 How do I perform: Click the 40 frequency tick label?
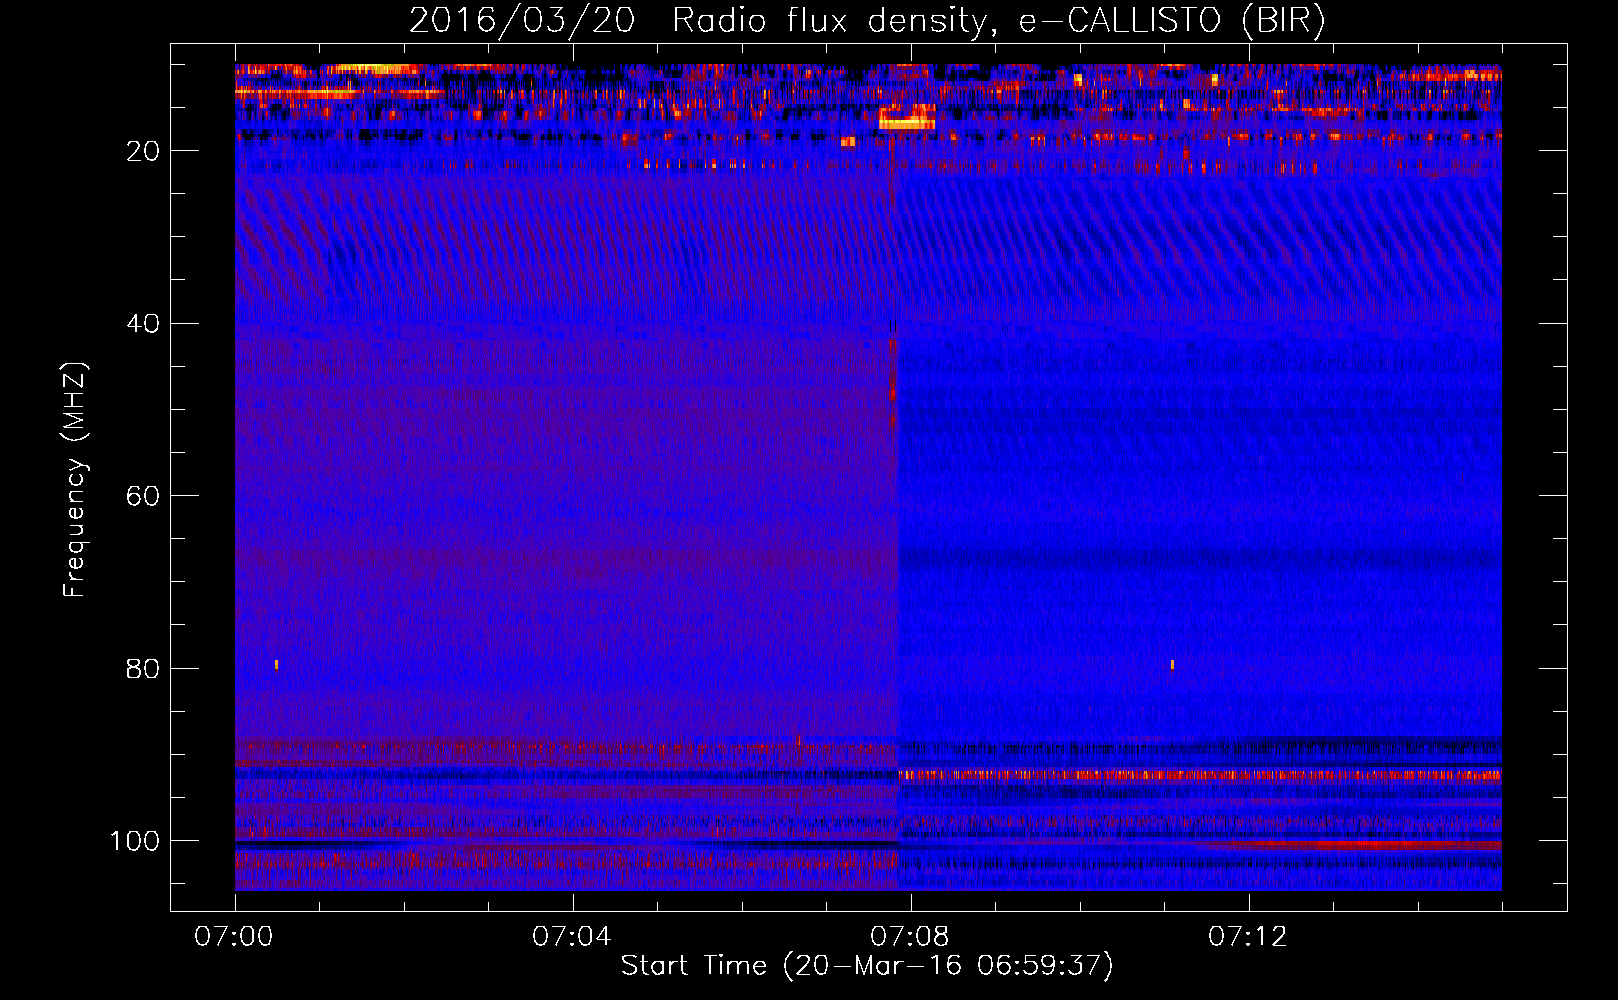coord(143,324)
